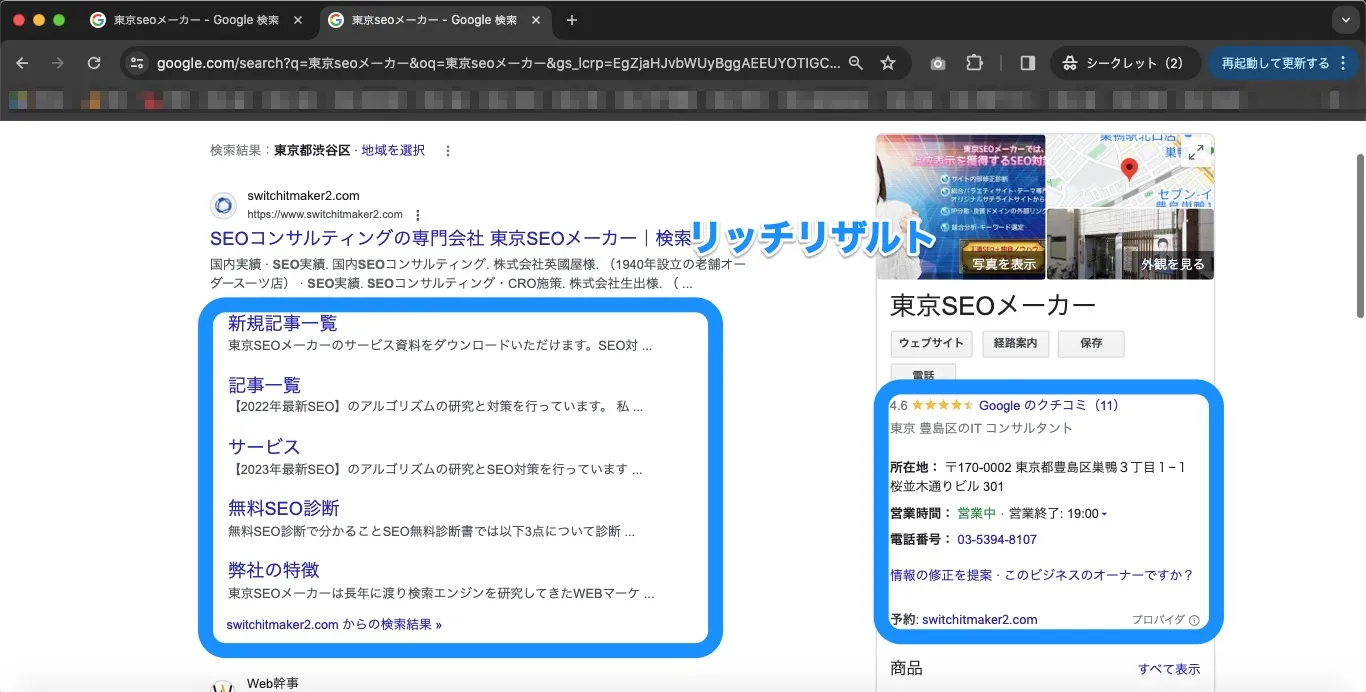1366x692 pixels.
Task: Click the 営業中 open status text
Action: (x=977, y=514)
